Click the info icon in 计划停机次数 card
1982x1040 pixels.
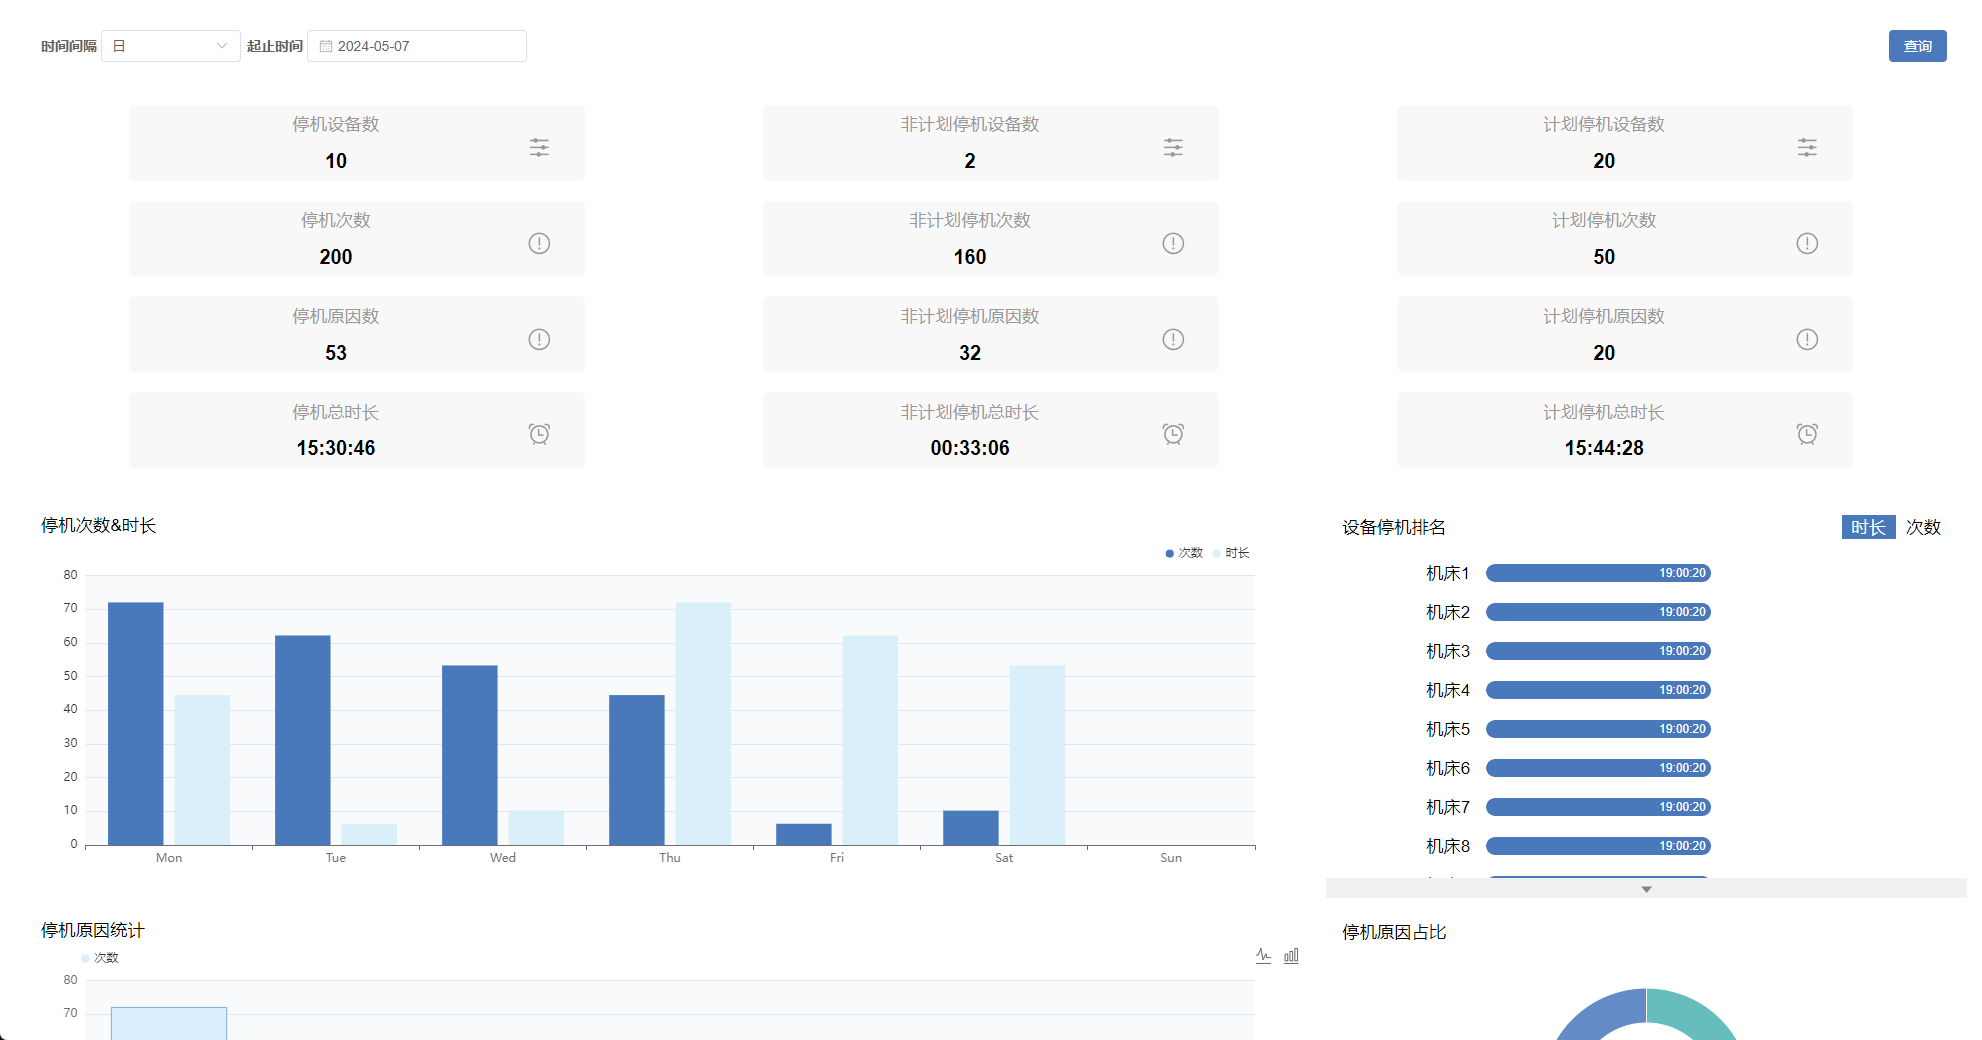tap(1807, 243)
